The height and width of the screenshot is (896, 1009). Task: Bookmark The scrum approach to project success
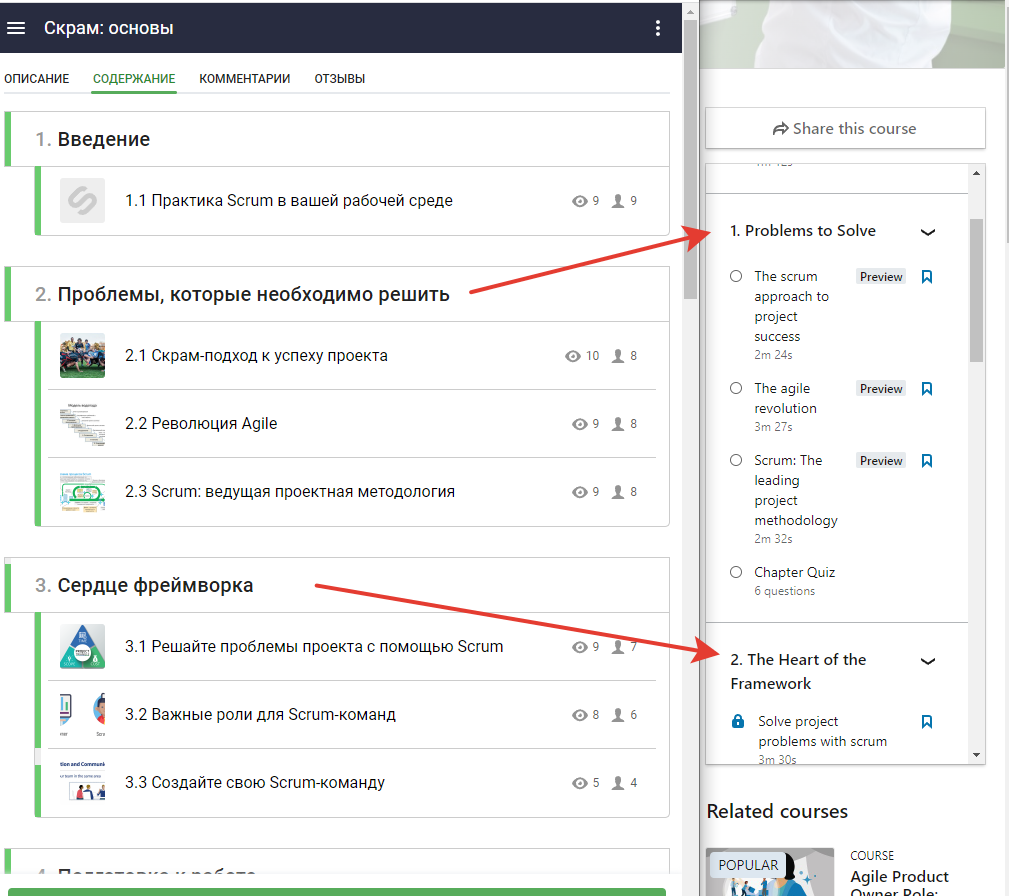click(927, 277)
